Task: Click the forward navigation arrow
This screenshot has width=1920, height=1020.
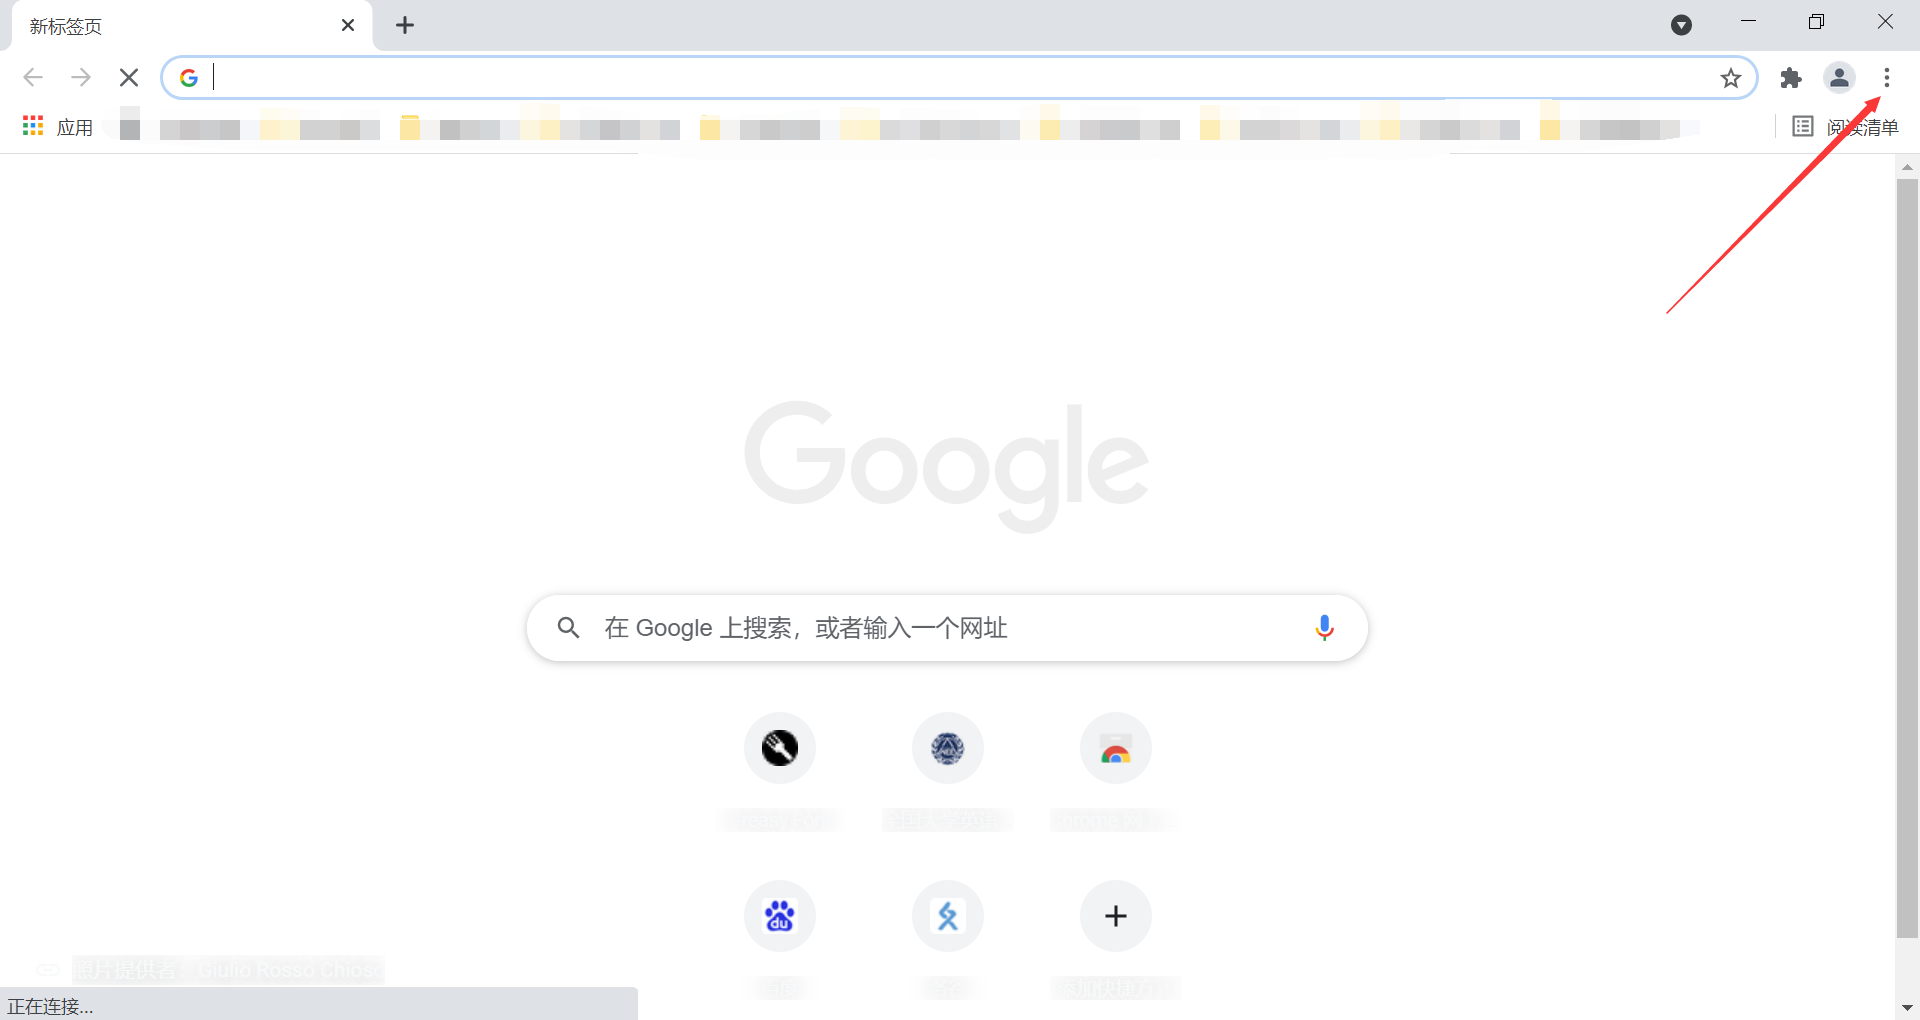Action: pyautogui.click(x=81, y=77)
